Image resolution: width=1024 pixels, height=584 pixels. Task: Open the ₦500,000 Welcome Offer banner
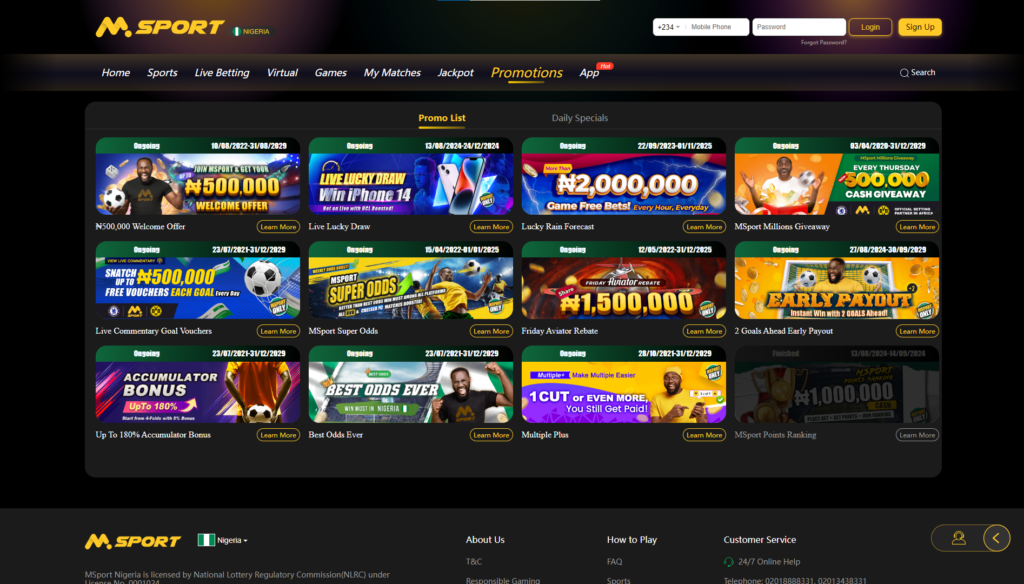(198, 176)
